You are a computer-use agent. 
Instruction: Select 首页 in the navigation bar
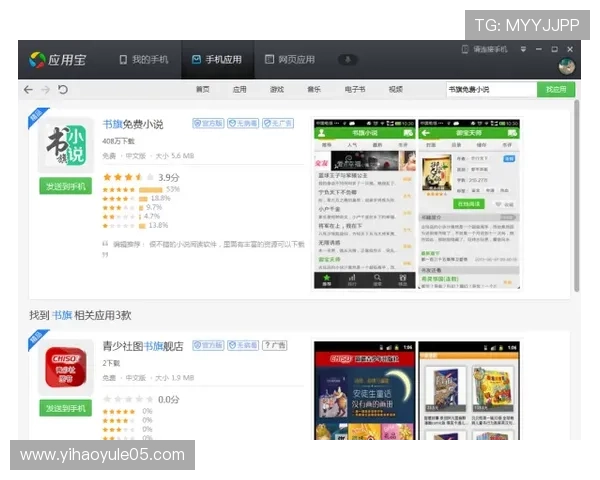click(x=202, y=90)
